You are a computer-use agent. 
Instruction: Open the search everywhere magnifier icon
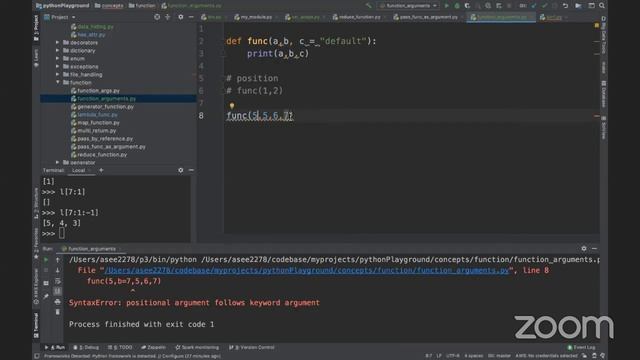pyautogui.click(x=602, y=6)
